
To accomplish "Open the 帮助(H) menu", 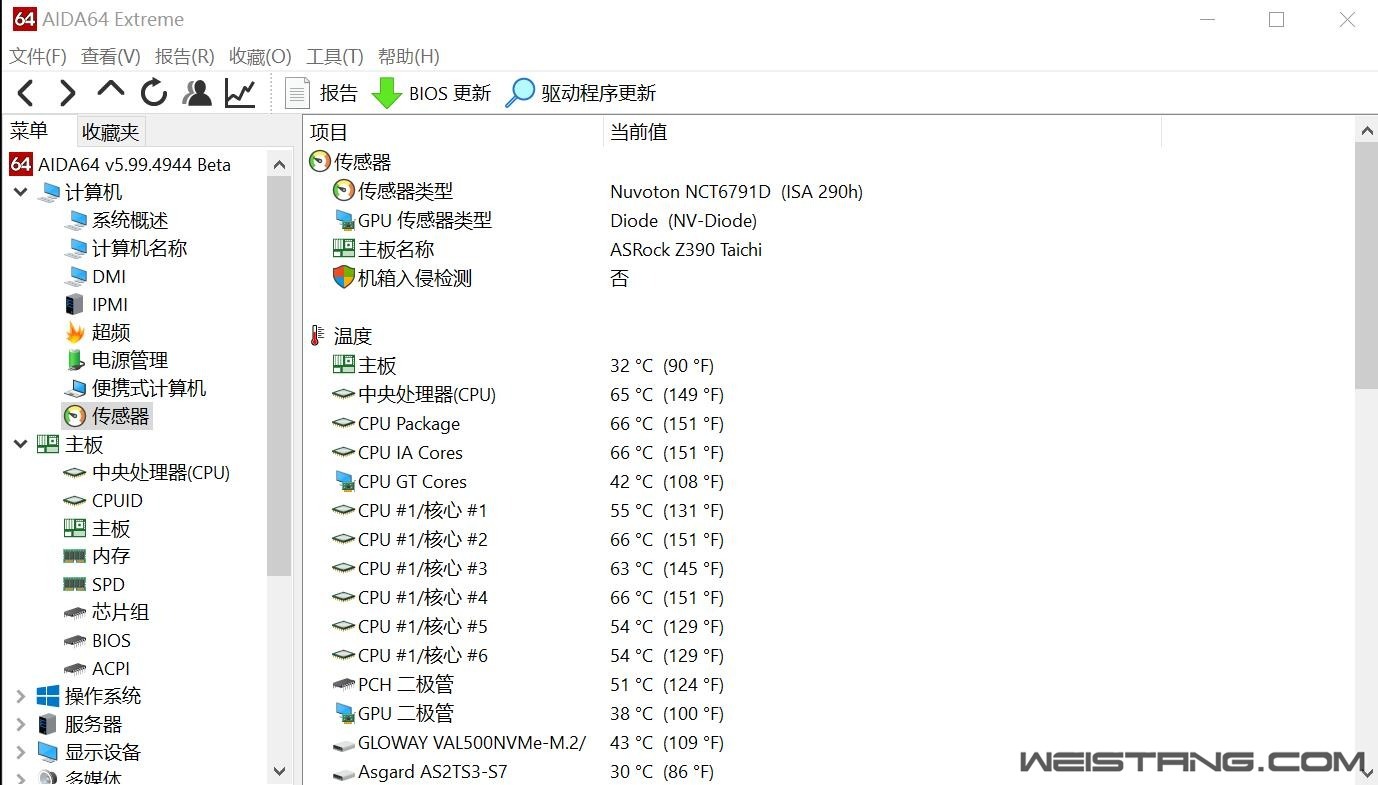I will (409, 56).
